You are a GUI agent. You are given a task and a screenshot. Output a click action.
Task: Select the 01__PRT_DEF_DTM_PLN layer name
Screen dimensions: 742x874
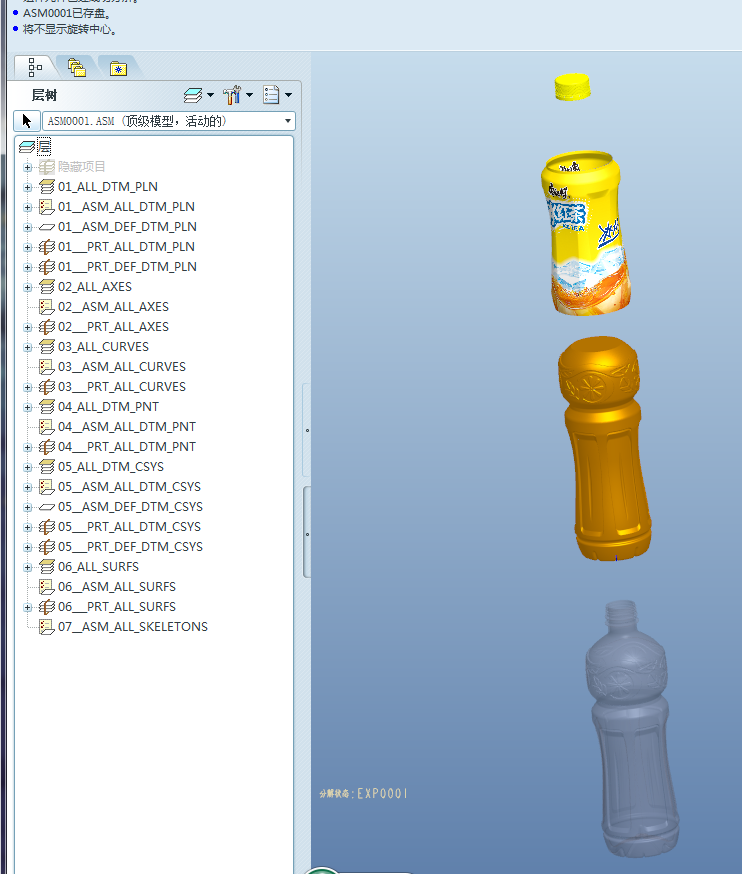127,267
